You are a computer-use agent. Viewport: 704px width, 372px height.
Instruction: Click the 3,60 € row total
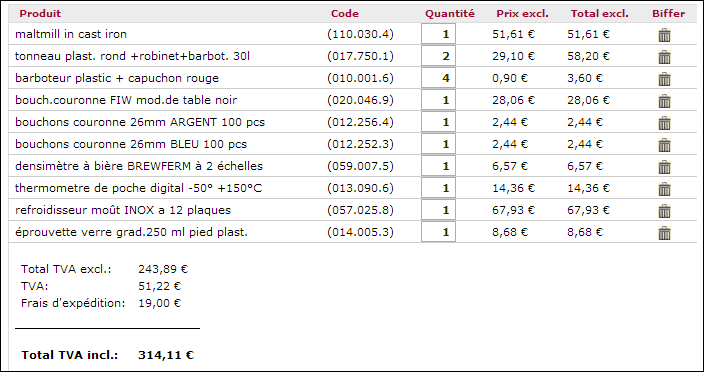pos(585,78)
